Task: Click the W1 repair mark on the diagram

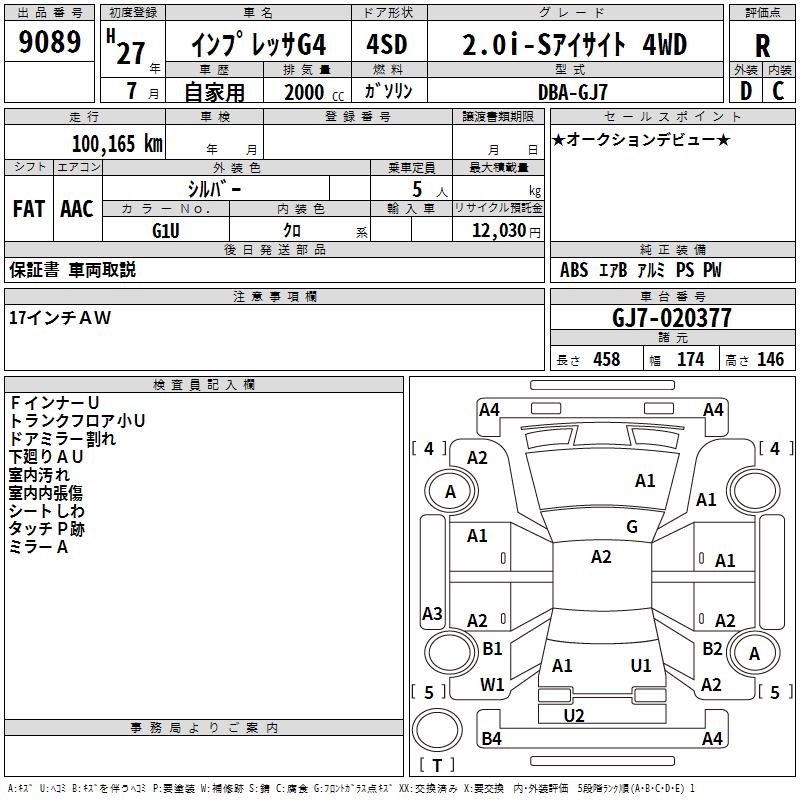Action: (492, 685)
